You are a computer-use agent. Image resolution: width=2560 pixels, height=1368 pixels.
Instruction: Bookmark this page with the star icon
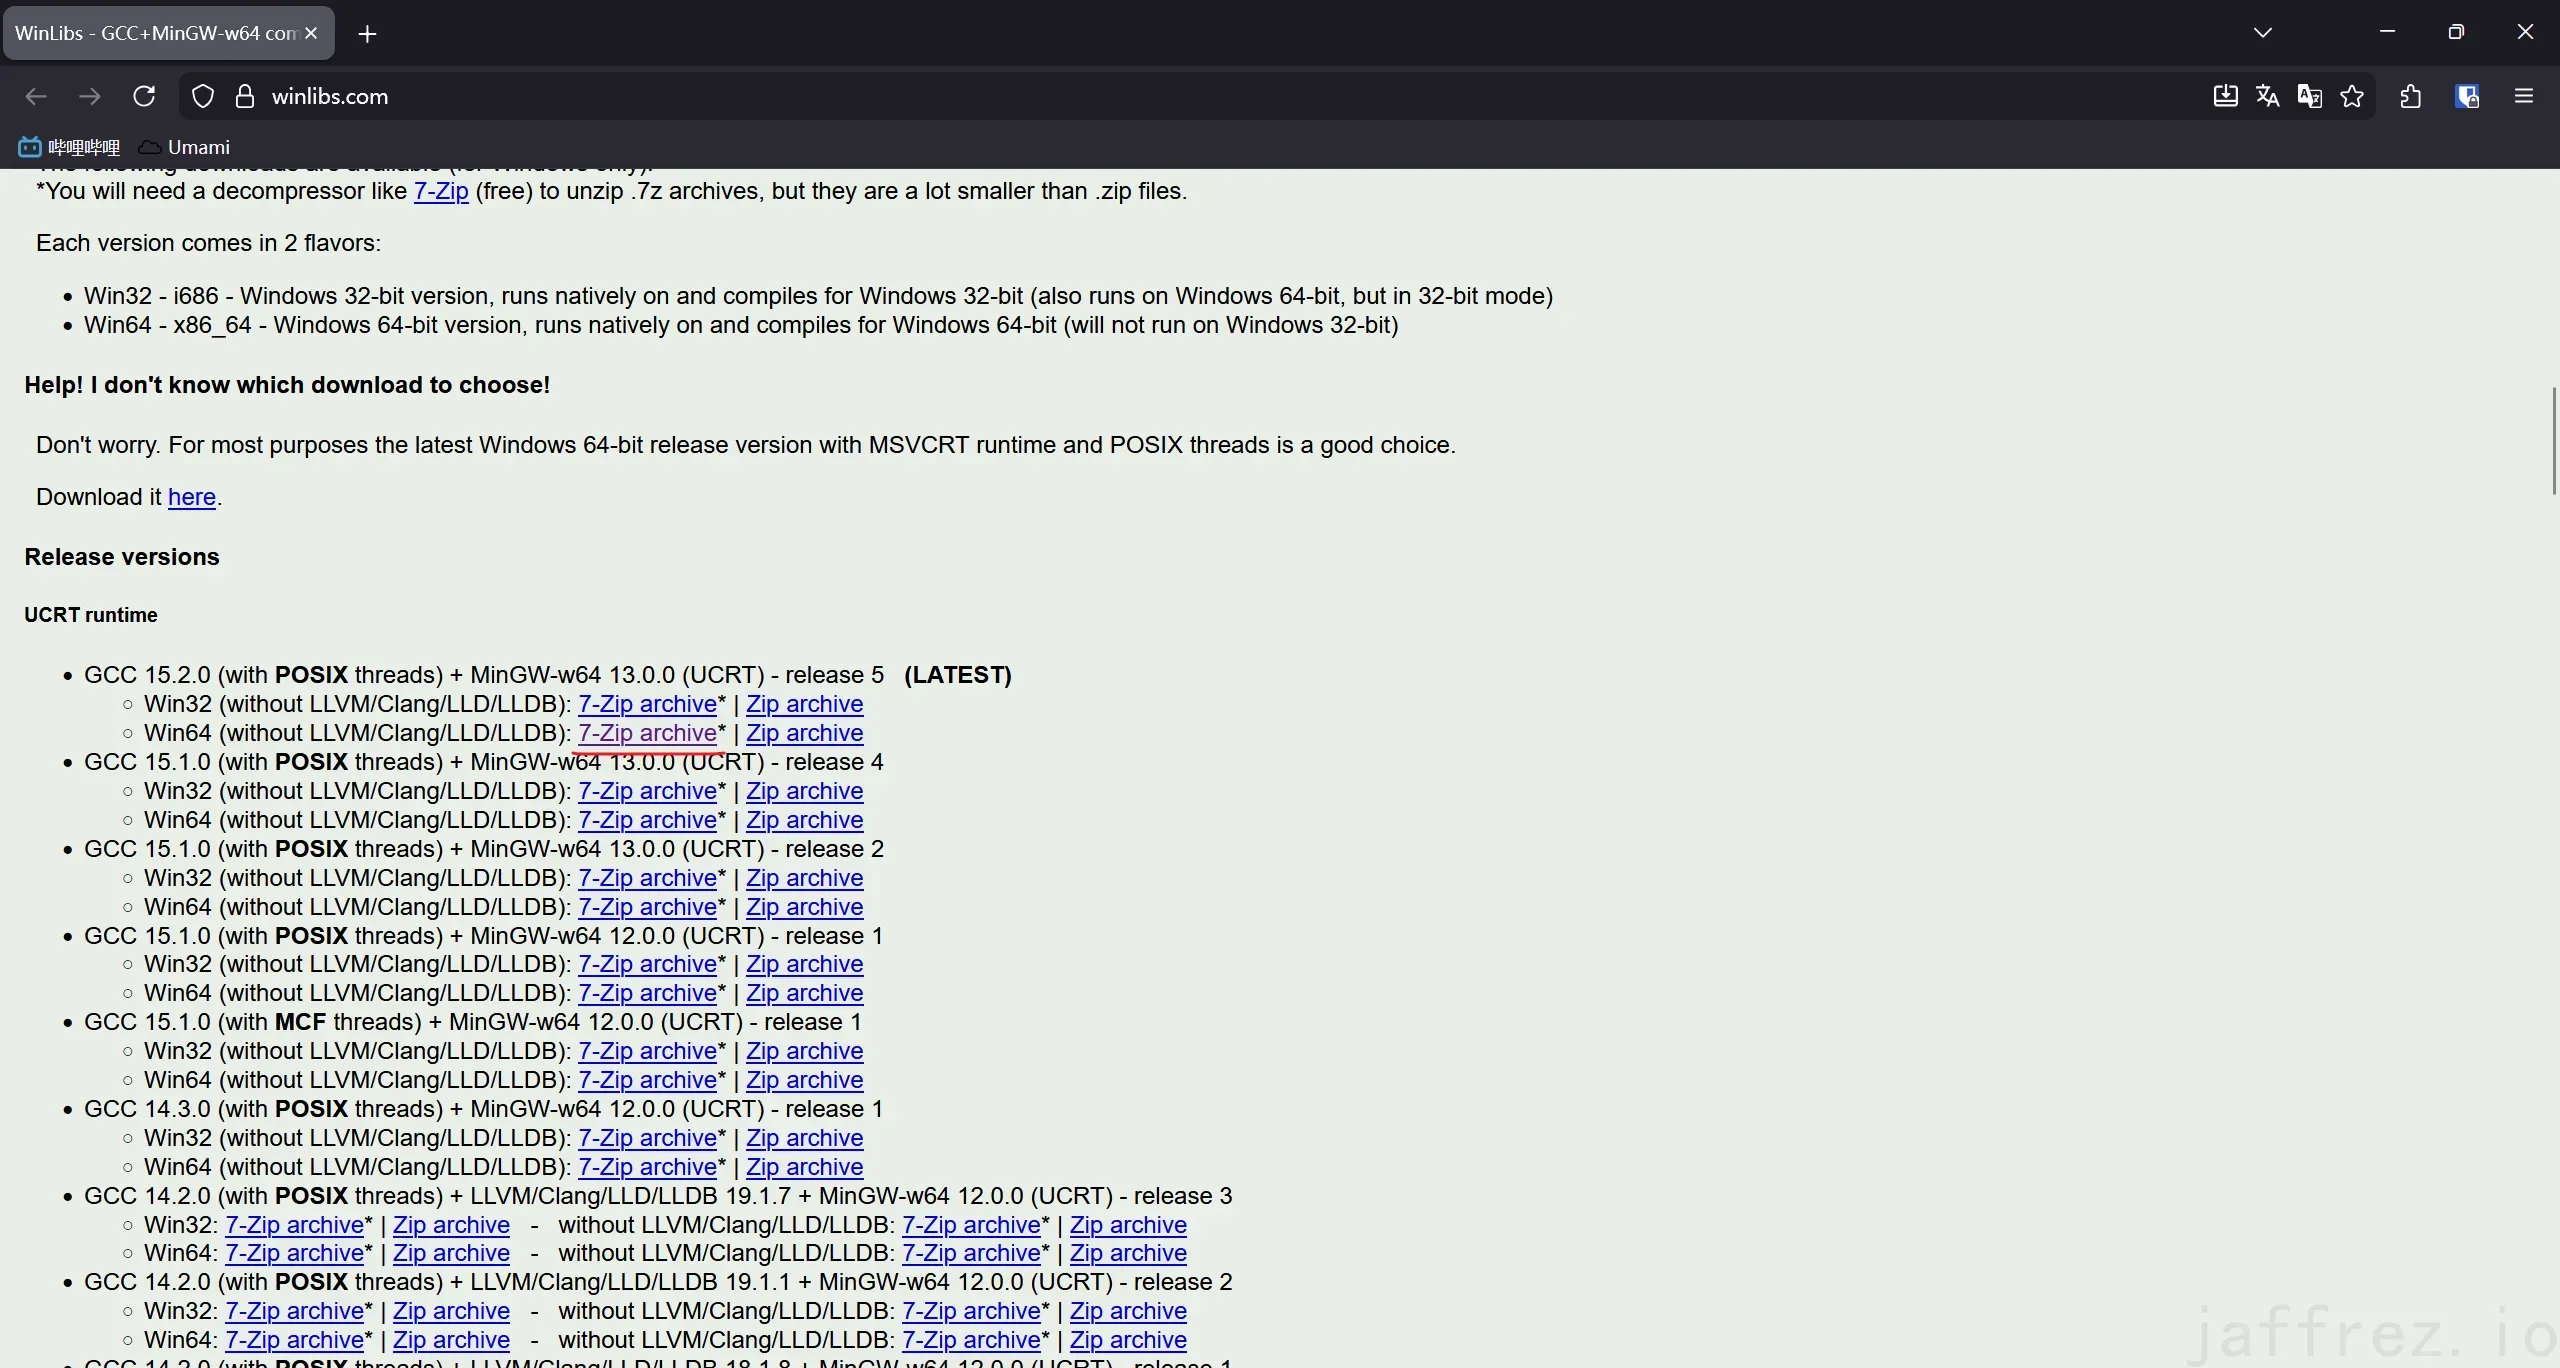[2352, 96]
